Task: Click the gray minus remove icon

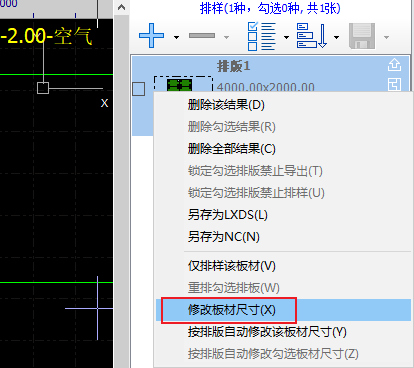Action: click(202, 35)
